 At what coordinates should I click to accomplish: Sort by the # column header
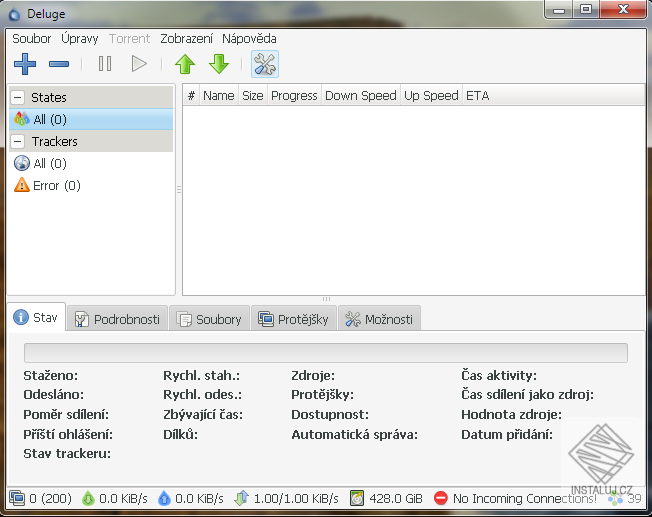click(191, 95)
